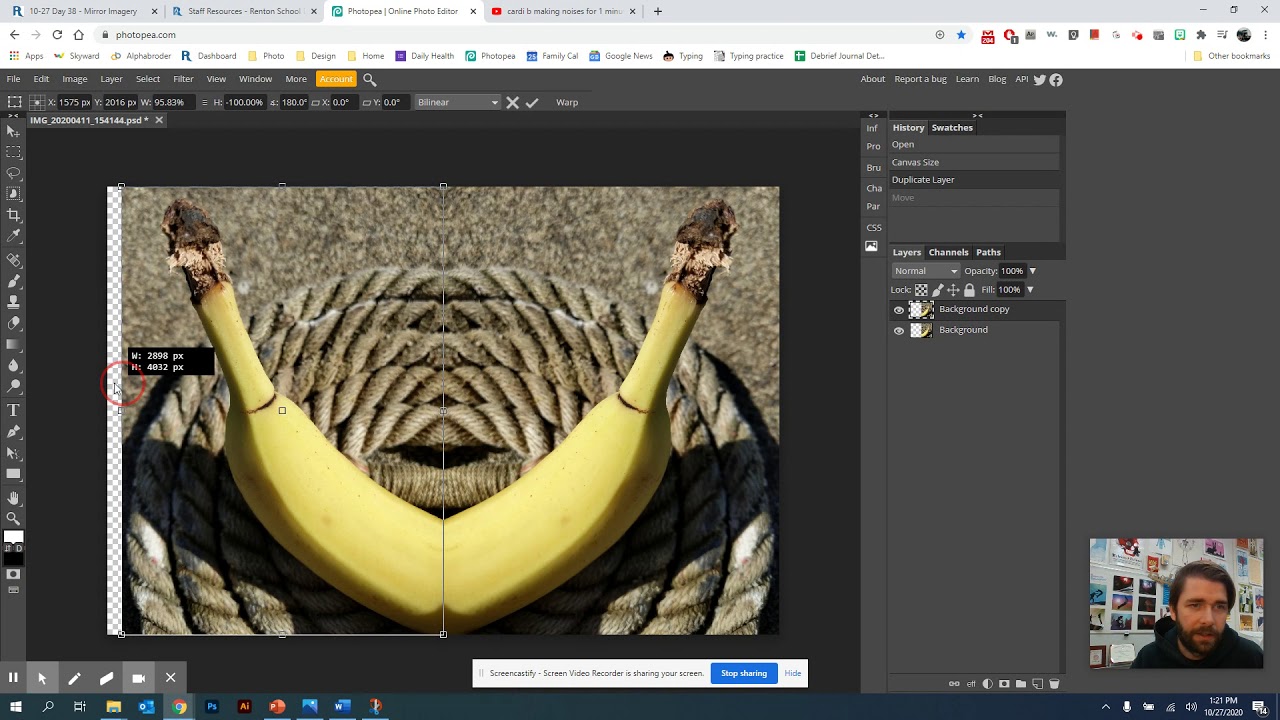Image resolution: width=1280 pixels, height=720 pixels.
Task: Select the Eyedropper tool
Action: (13, 236)
